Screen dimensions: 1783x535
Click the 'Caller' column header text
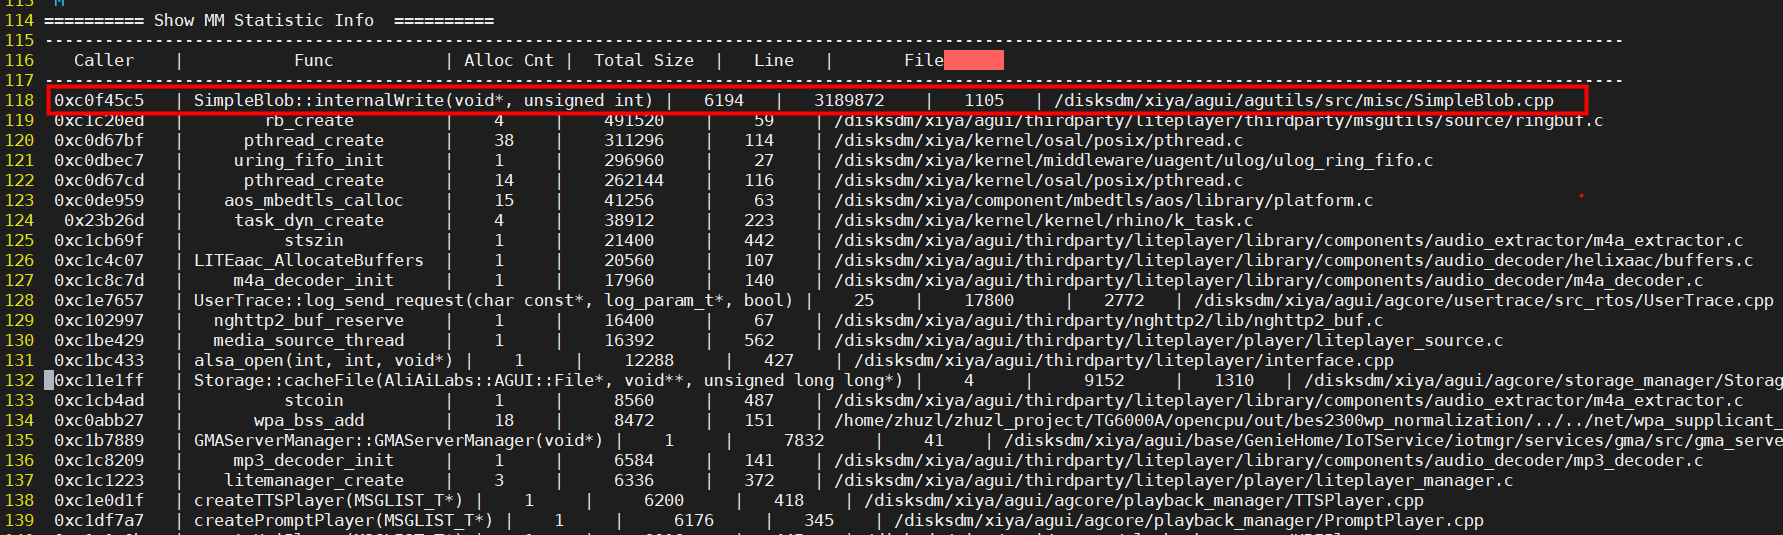pyautogui.click(x=104, y=60)
